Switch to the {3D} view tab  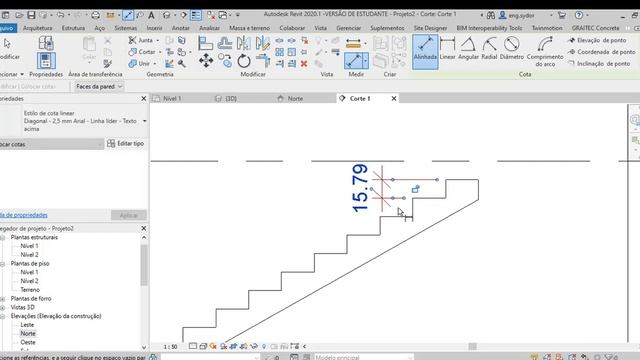point(231,98)
